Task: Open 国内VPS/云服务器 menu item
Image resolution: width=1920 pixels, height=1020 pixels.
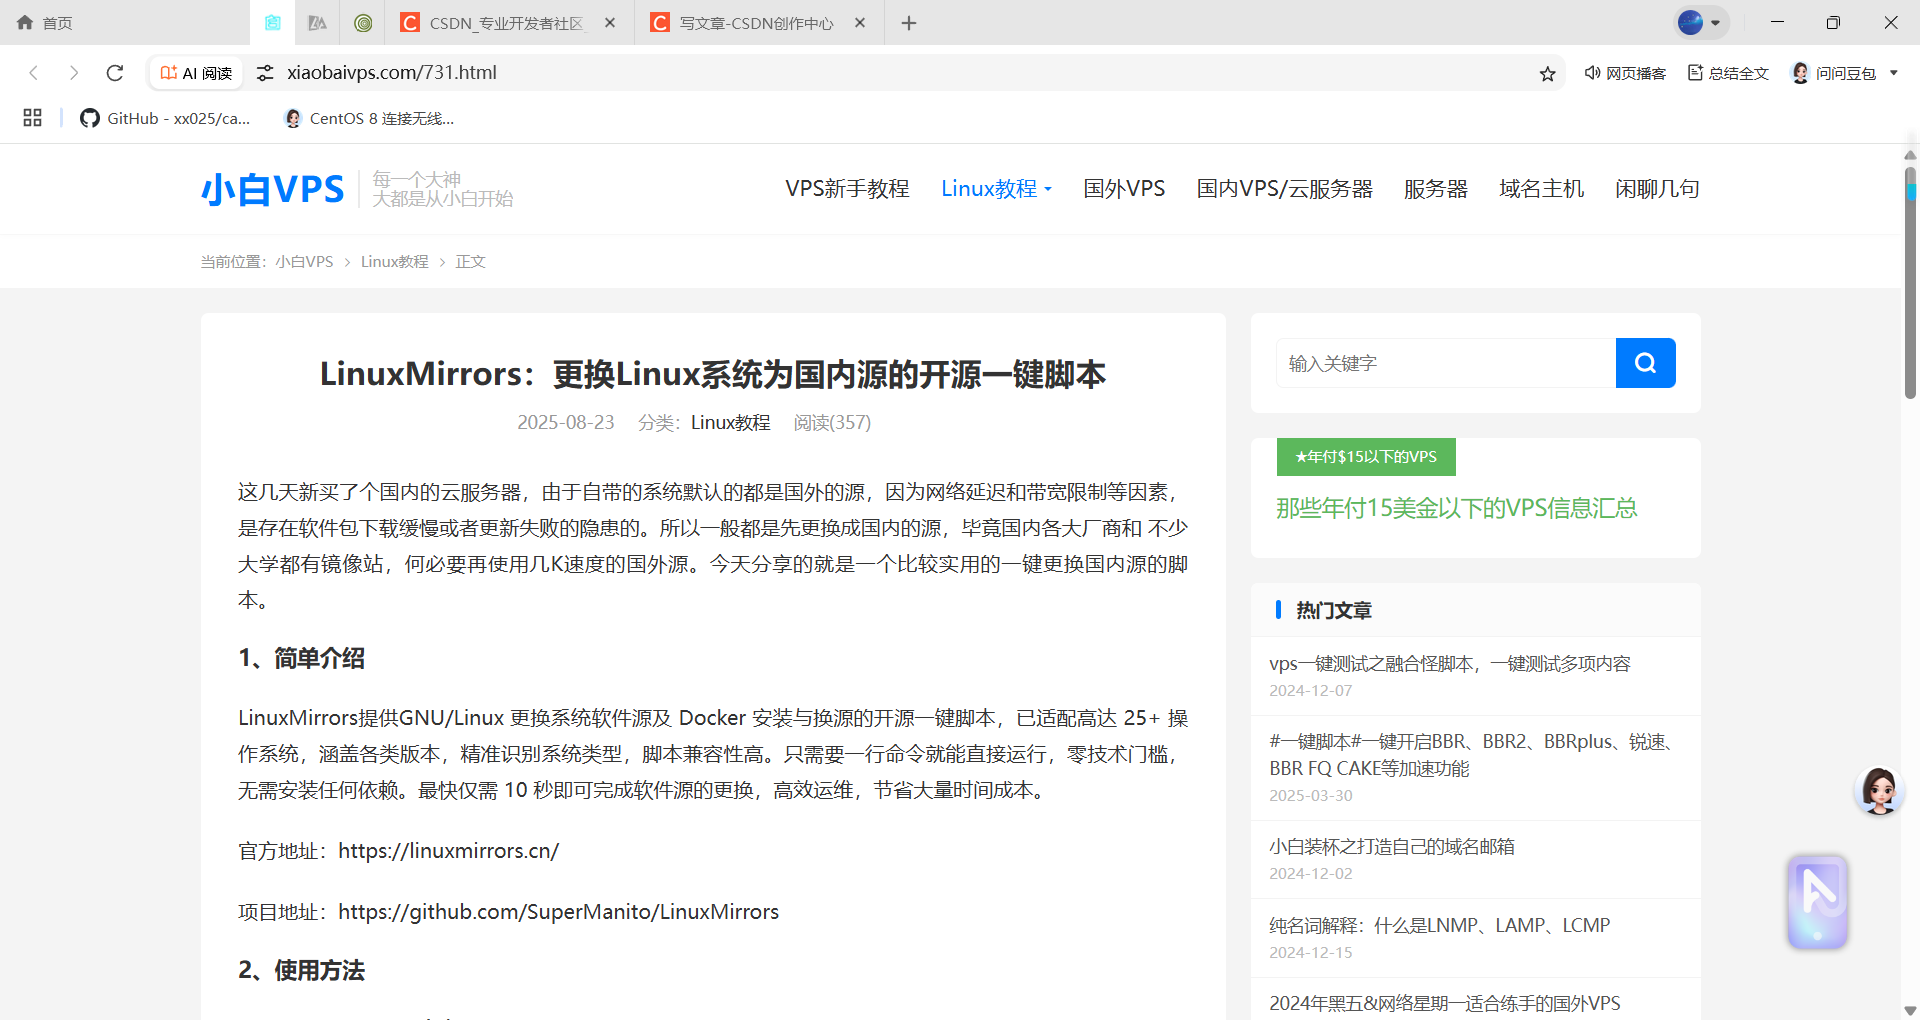Action: (x=1284, y=189)
